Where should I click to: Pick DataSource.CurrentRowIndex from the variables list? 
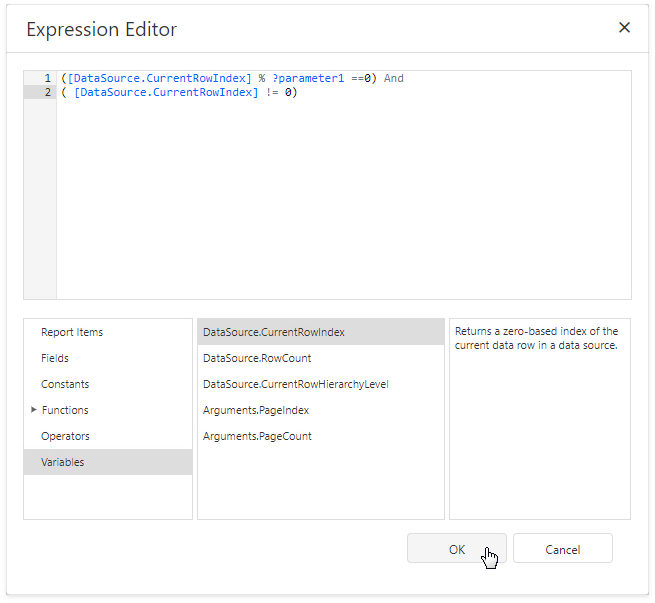pos(321,332)
